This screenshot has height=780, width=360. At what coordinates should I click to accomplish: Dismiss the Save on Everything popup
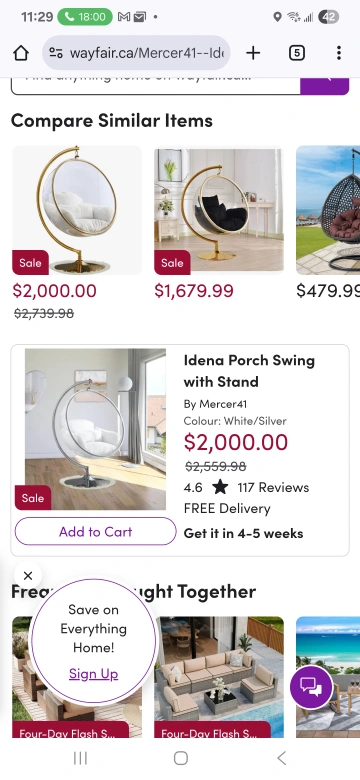(28, 576)
